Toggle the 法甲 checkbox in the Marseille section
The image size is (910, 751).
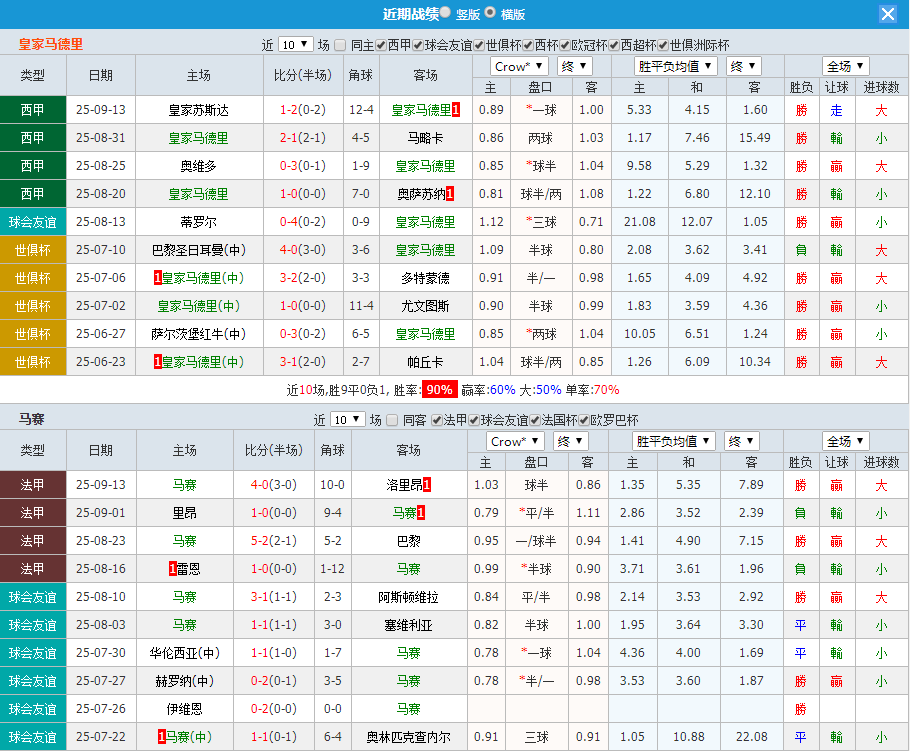(x=437, y=420)
